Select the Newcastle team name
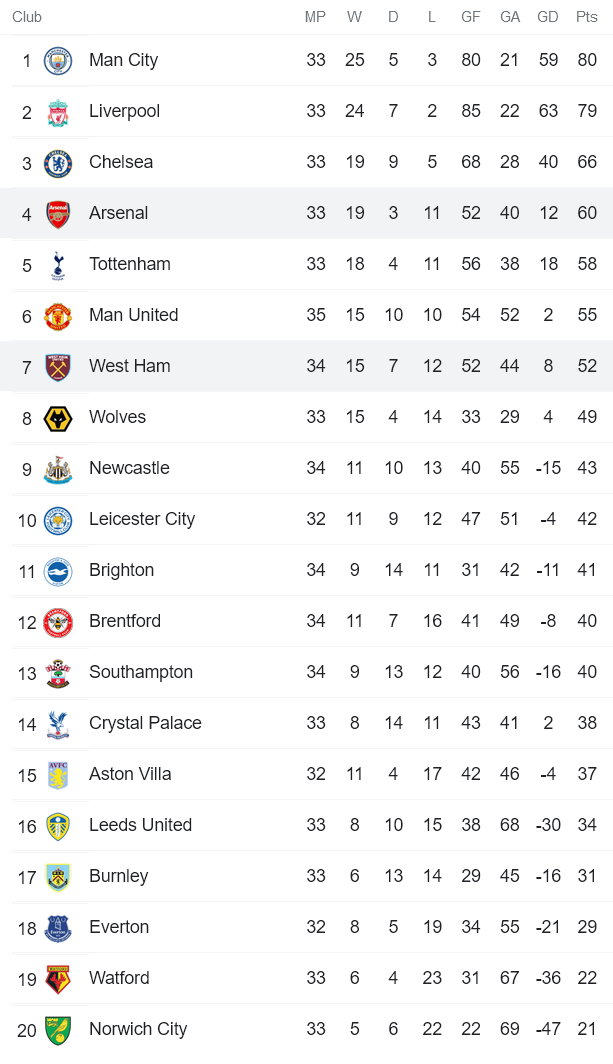Viewport: 613px width, 1064px height. [x=129, y=468]
